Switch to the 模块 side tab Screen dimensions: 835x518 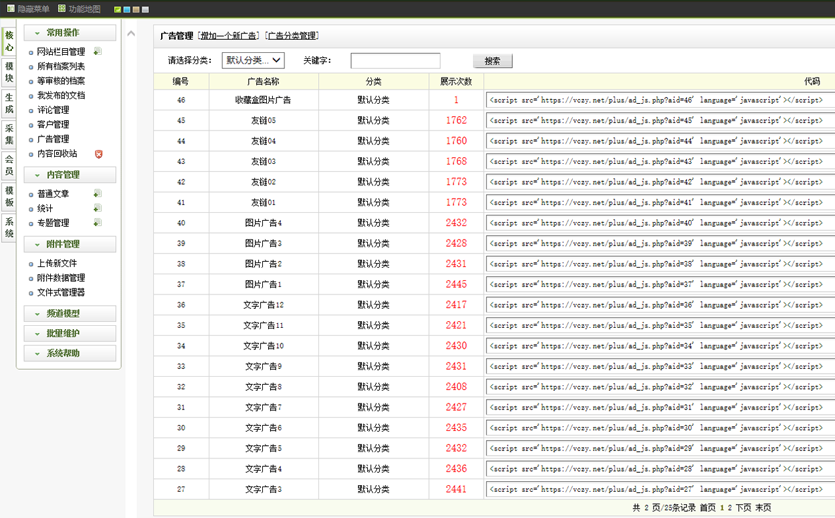coord(9,72)
